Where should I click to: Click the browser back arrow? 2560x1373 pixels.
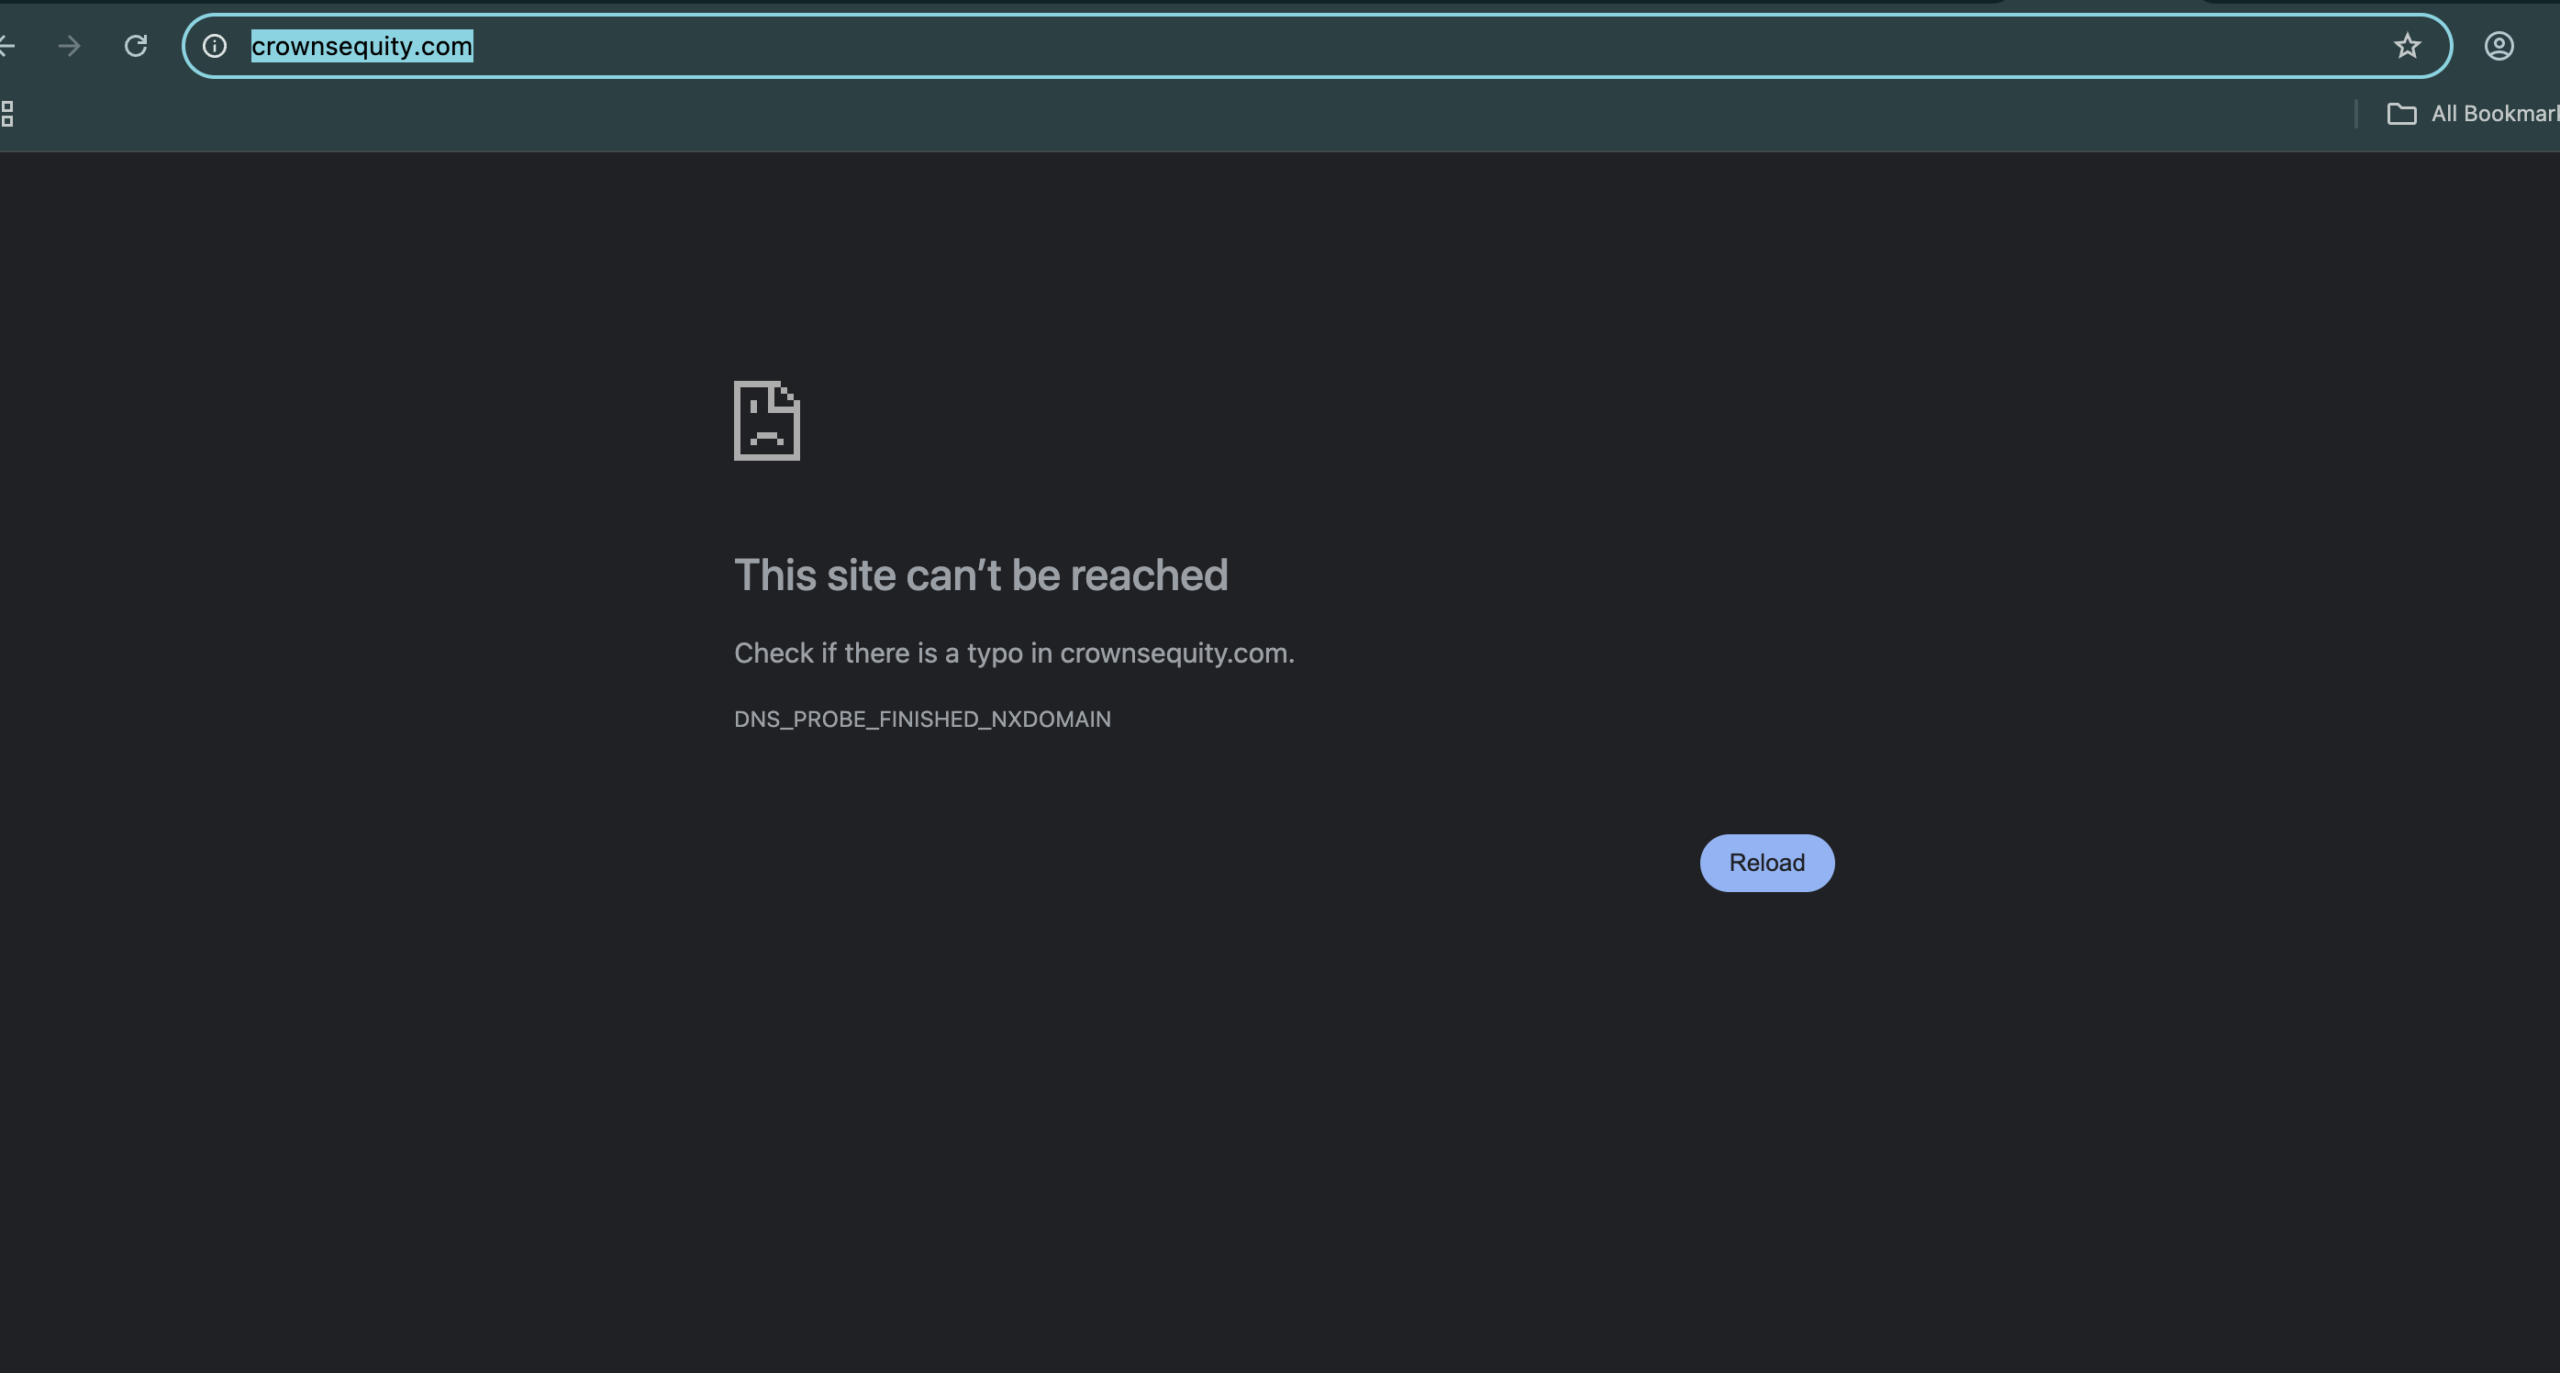click(6, 46)
